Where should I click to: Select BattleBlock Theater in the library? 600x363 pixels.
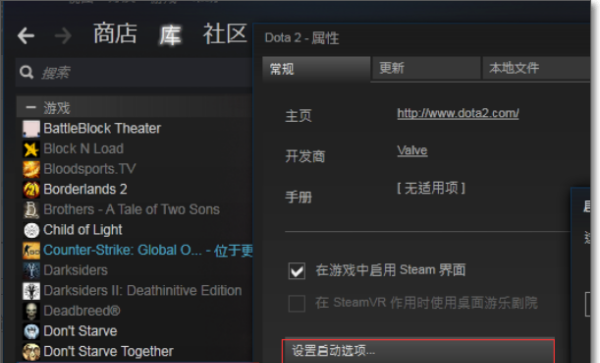tap(102, 129)
